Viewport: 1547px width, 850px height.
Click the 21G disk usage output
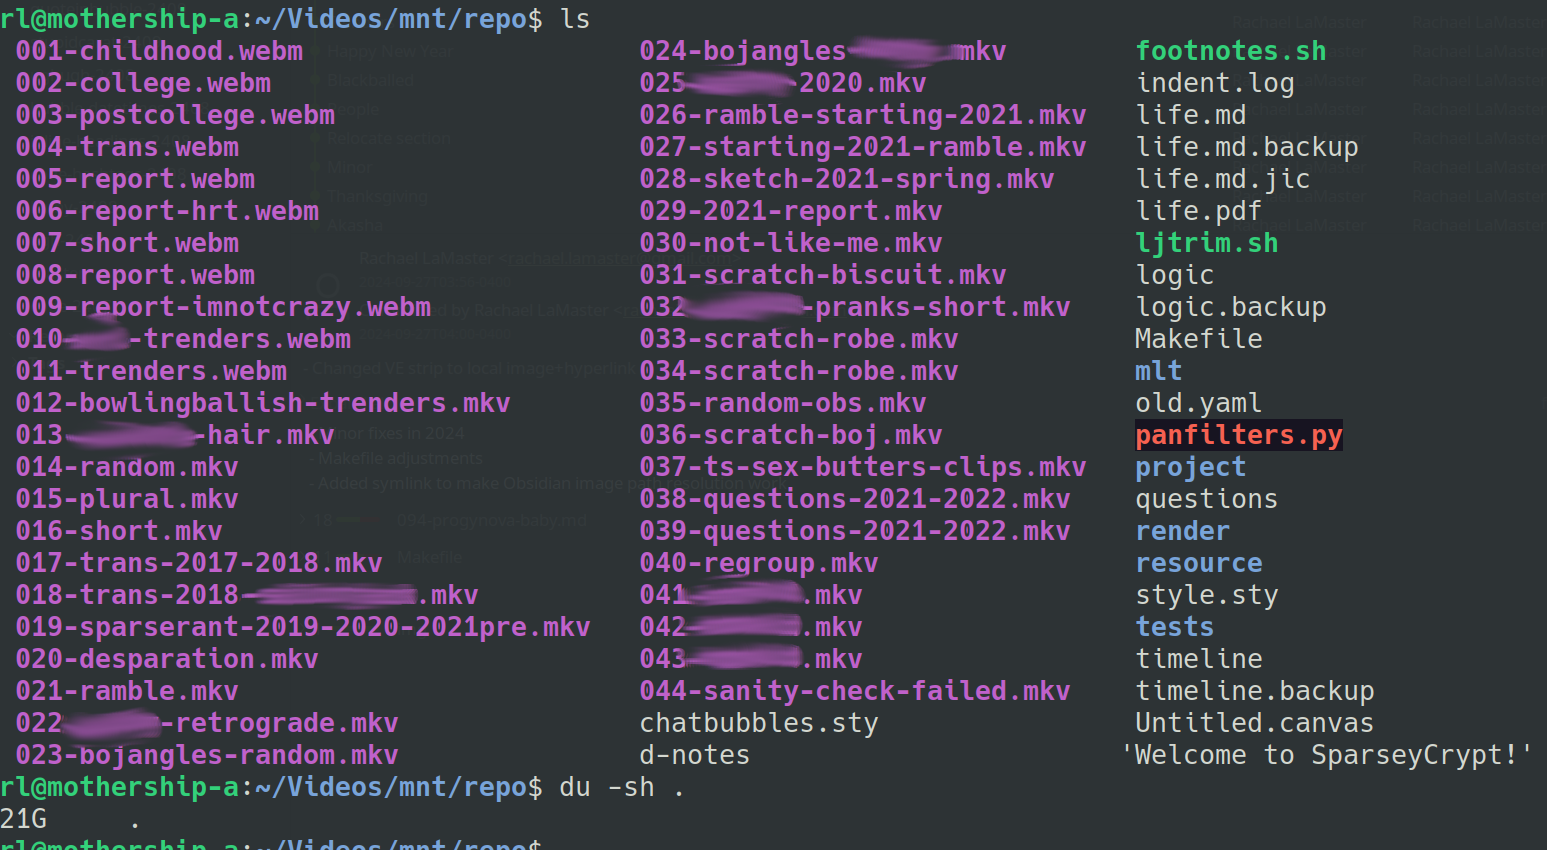pos(24,819)
